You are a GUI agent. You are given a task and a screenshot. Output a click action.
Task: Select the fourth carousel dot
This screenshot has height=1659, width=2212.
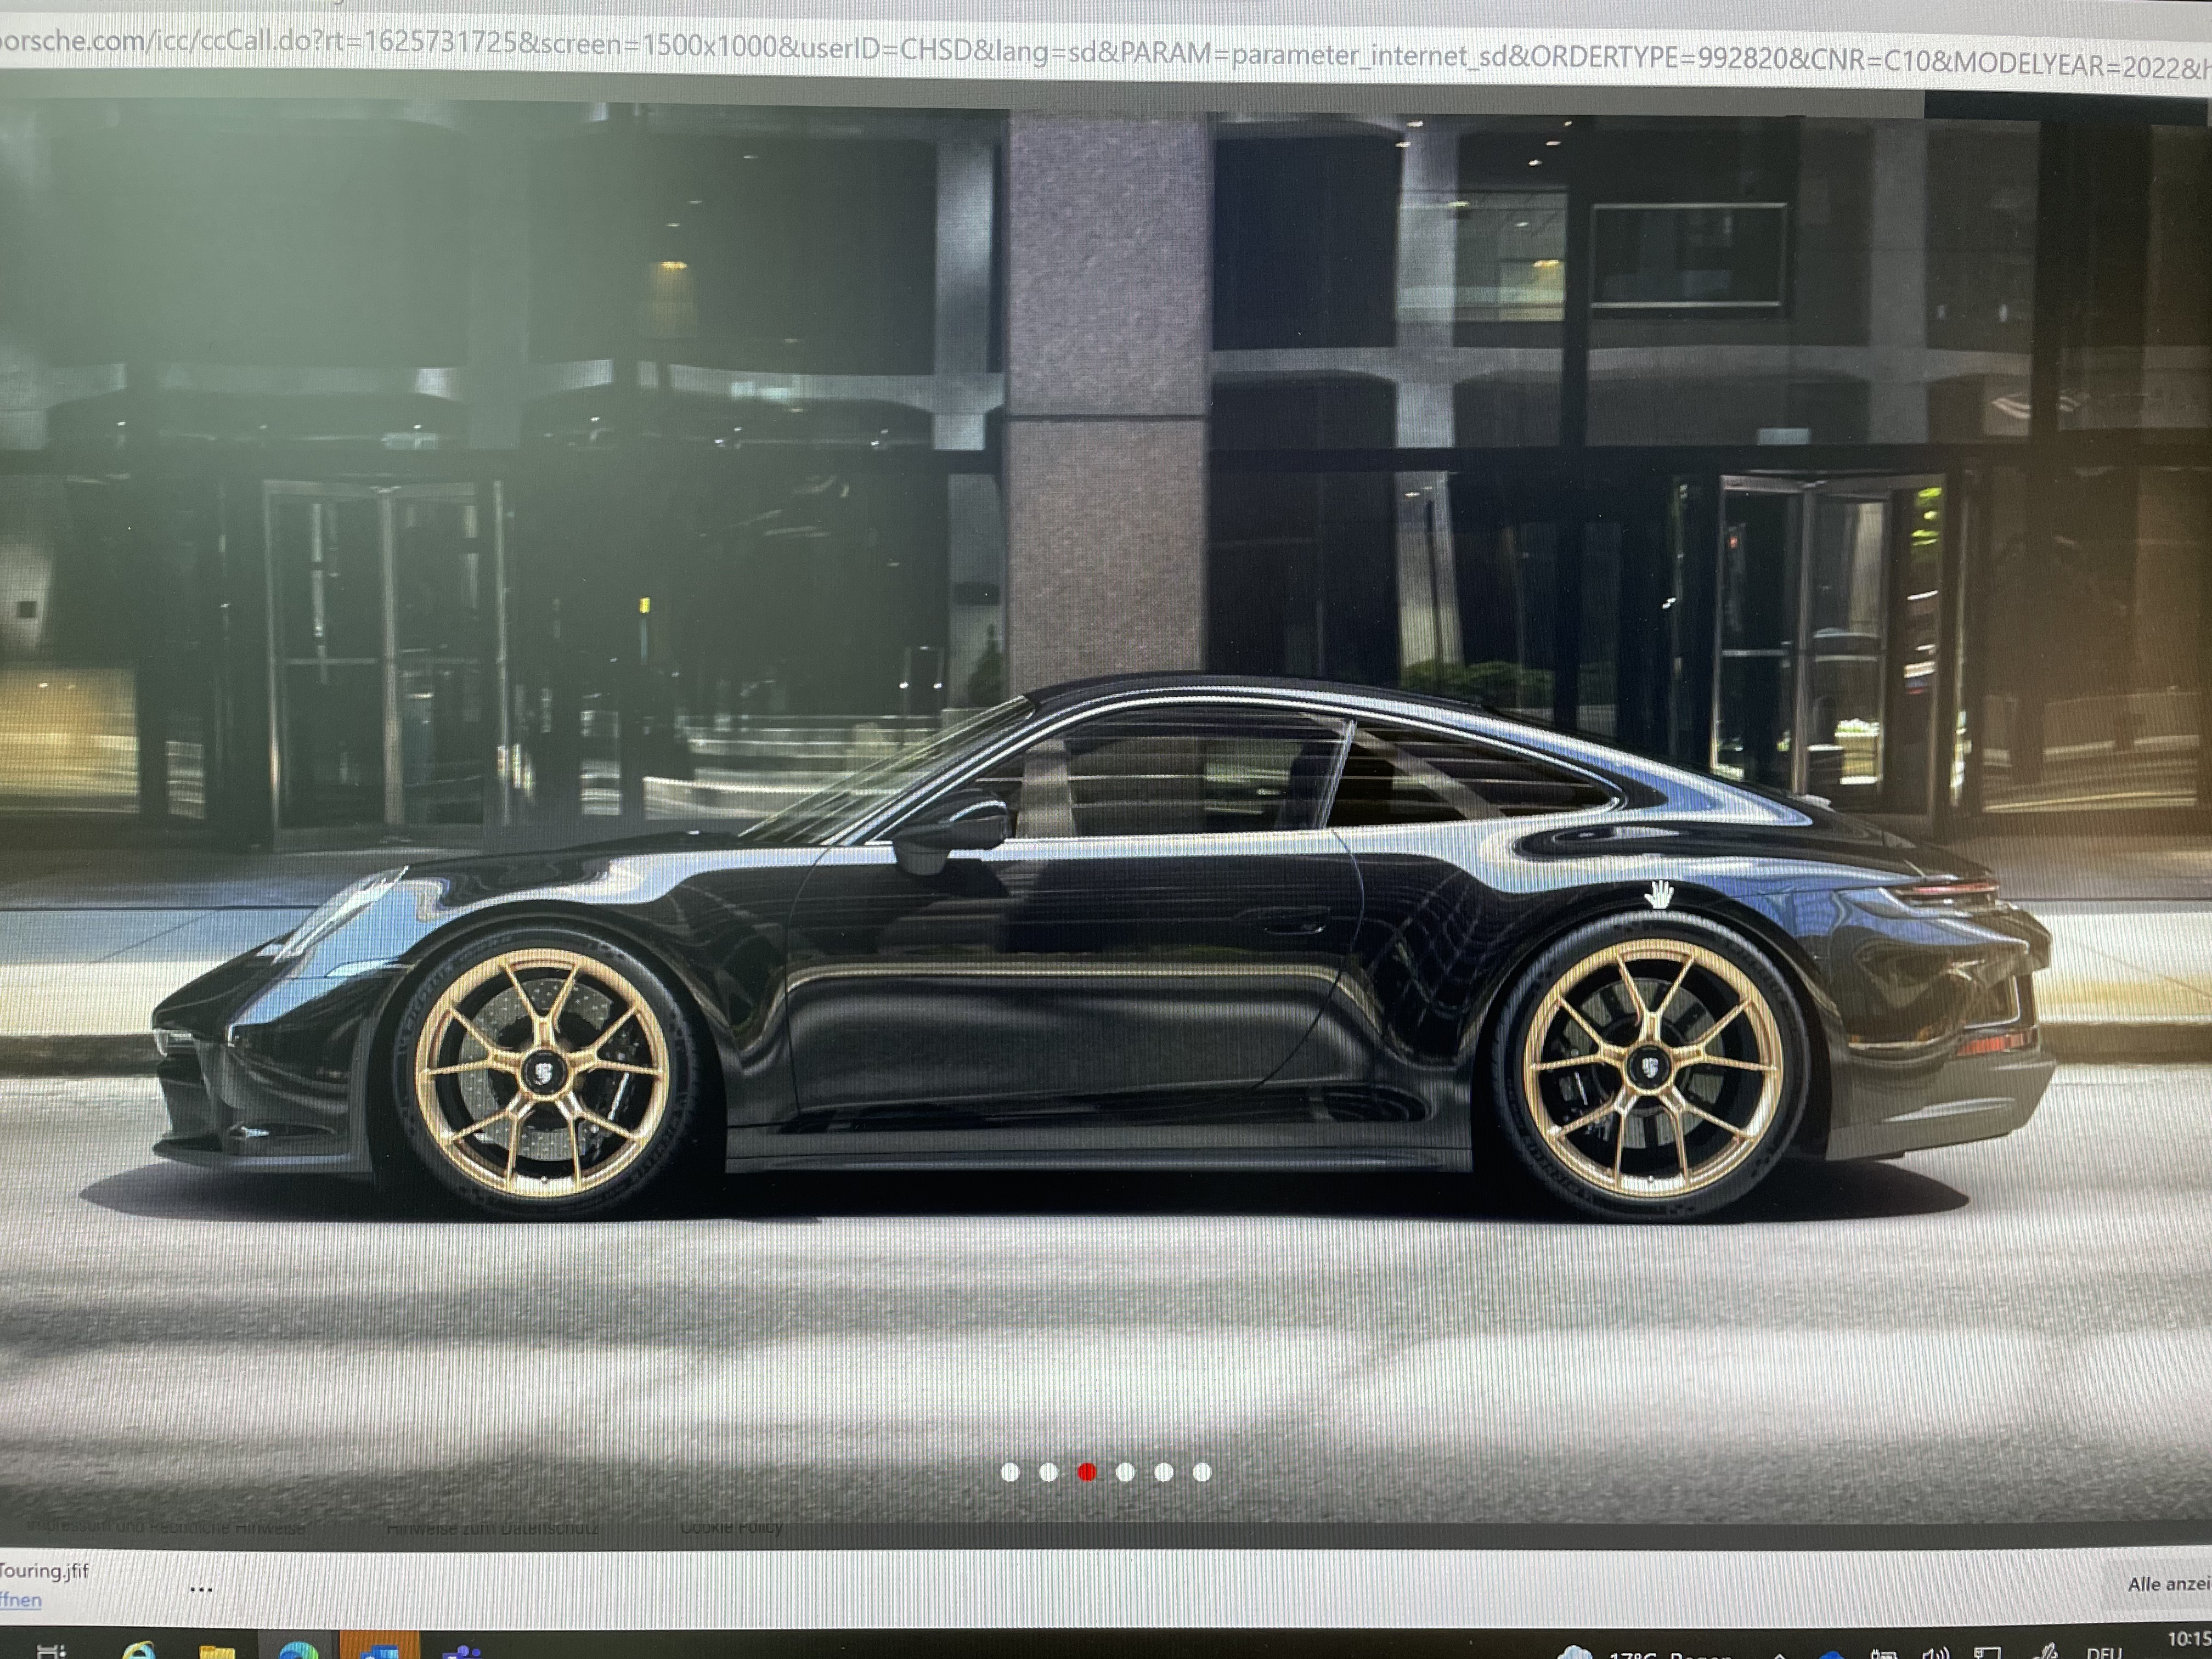(1125, 1472)
